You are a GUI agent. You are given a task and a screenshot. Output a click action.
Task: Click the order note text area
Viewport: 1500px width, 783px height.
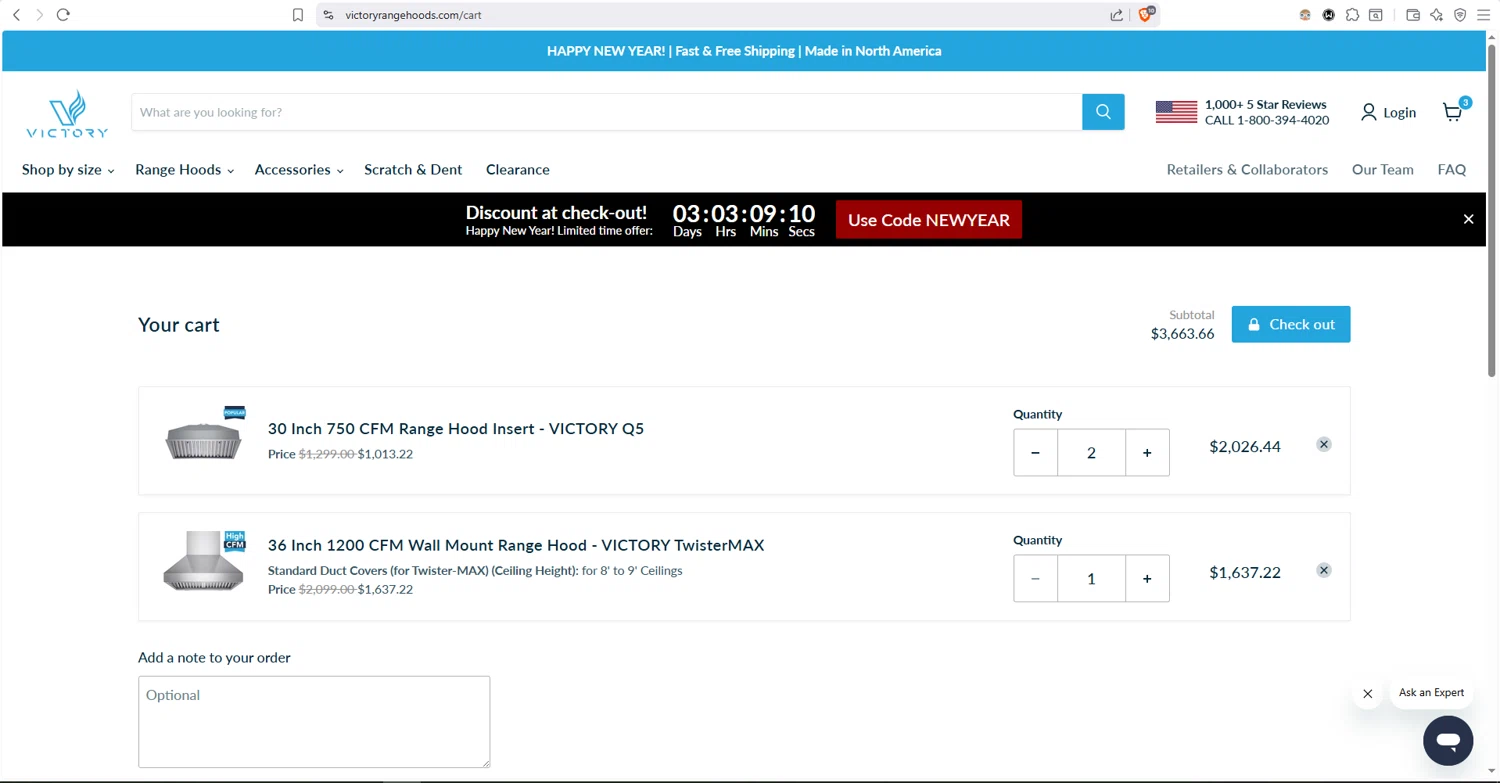pos(314,722)
